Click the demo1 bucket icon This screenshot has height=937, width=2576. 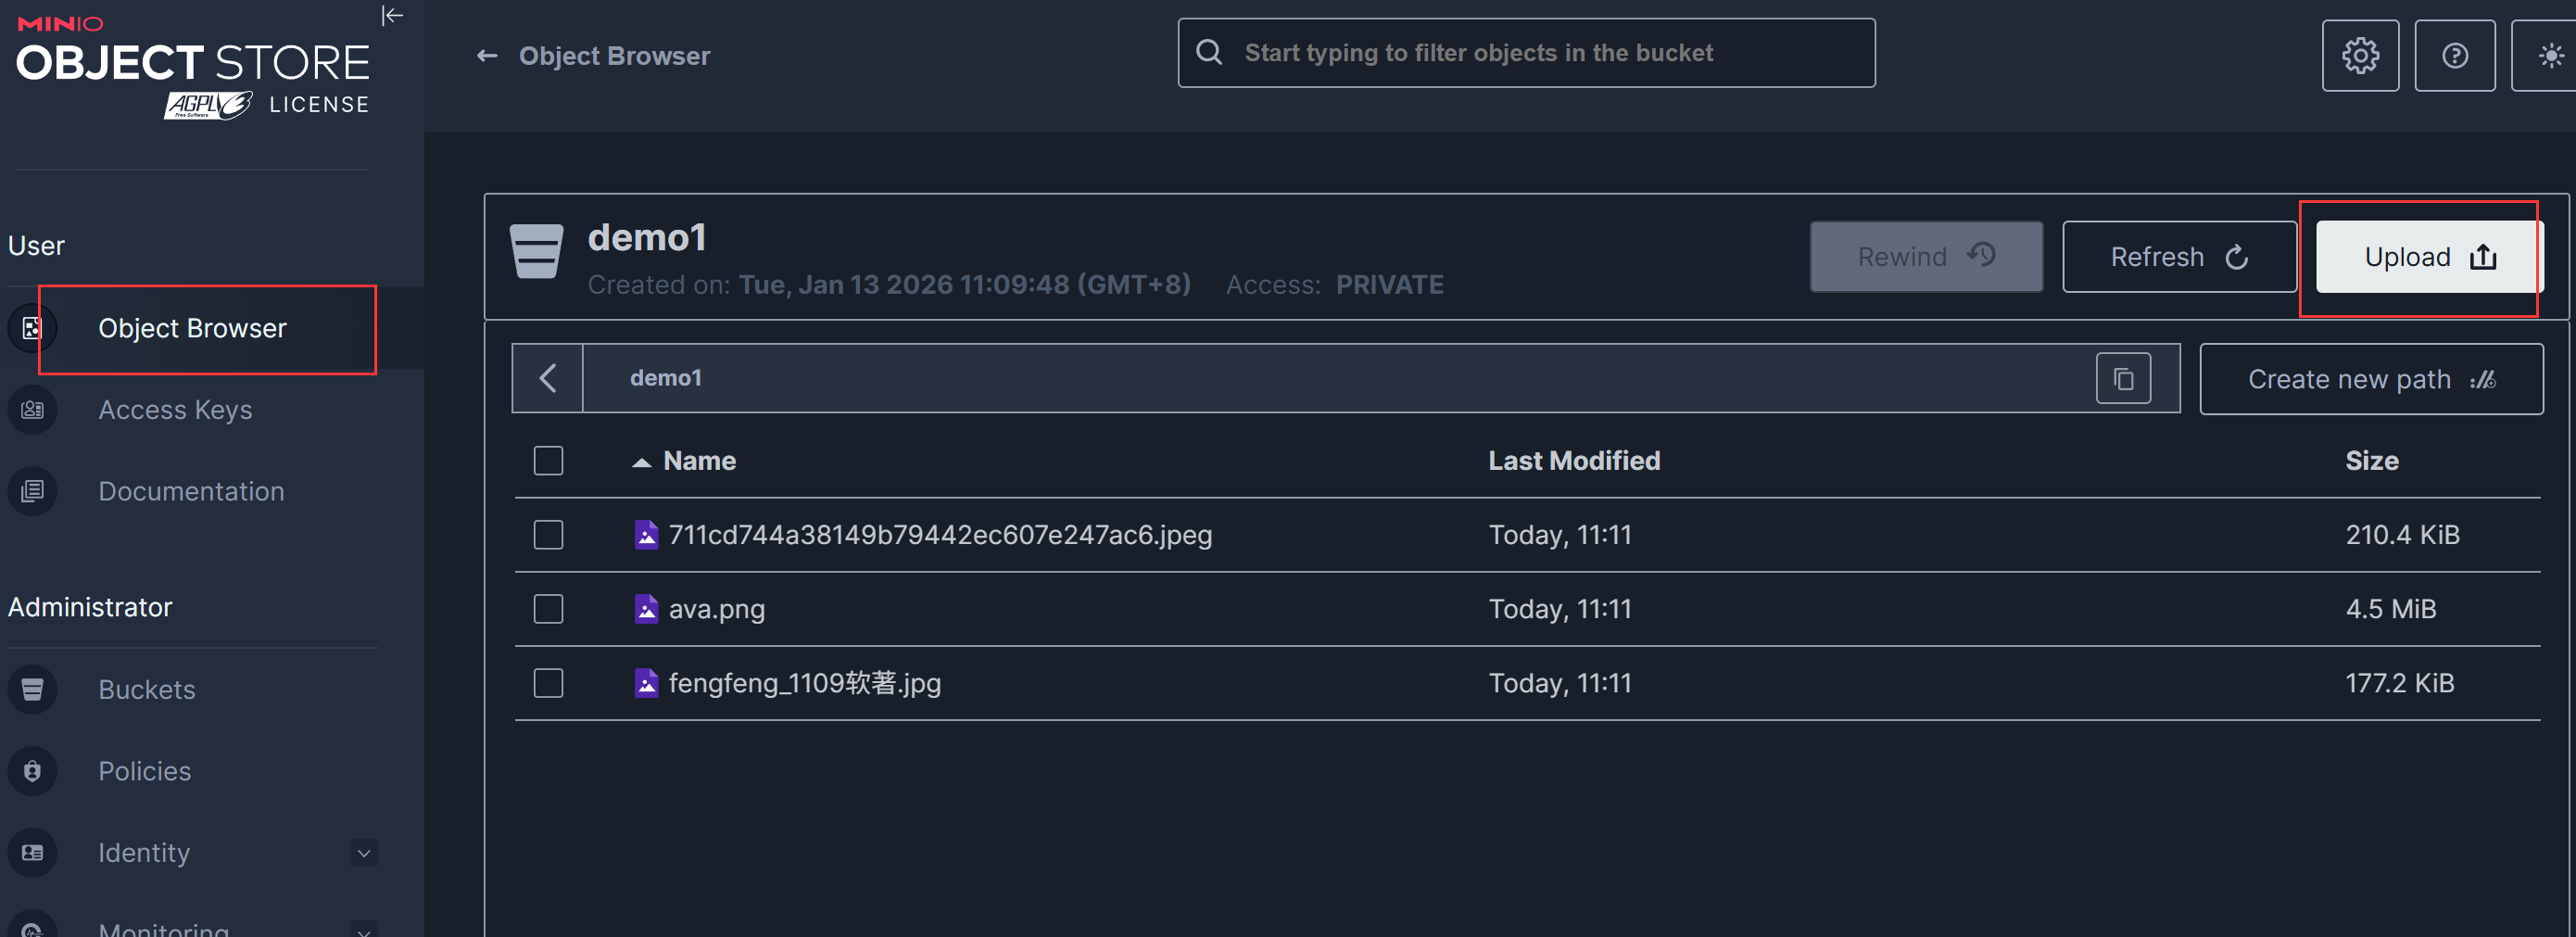[x=536, y=251]
